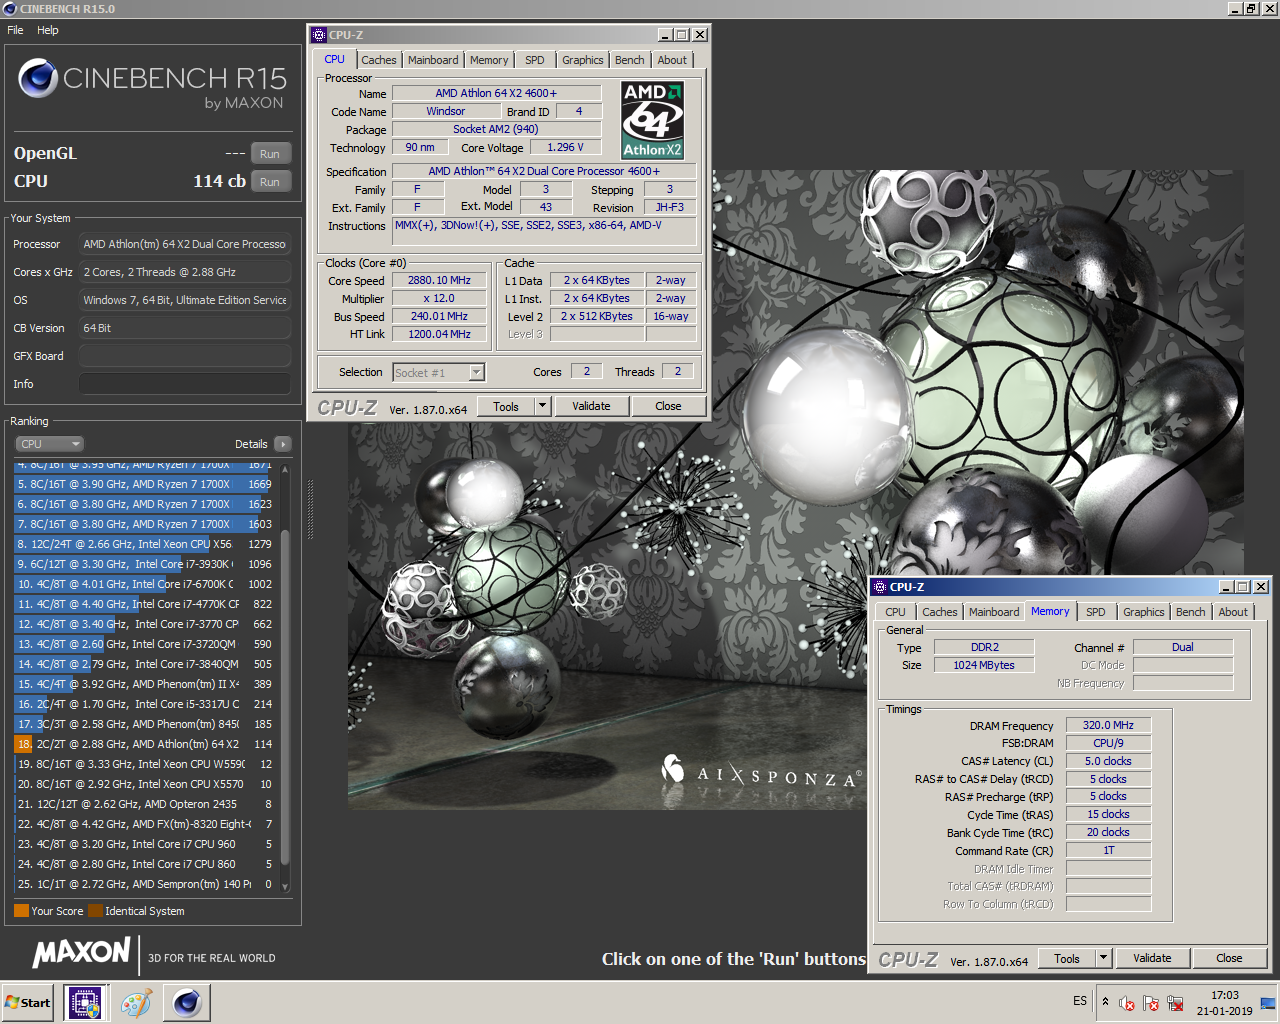Switch to Graphics tab in top CPU-Z window
The height and width of the screenshot is (1024, 1280).
tap(583, 60)
